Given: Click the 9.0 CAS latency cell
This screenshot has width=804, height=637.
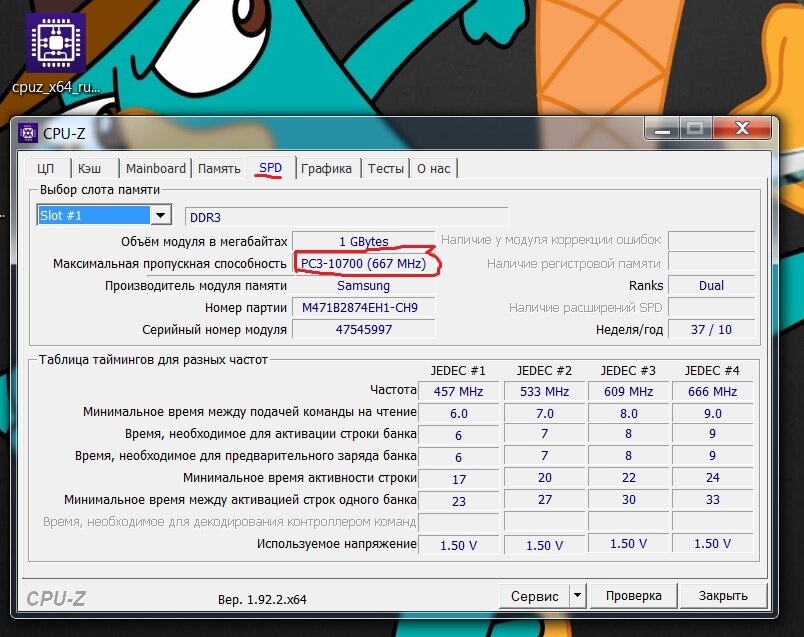Looking at the screenshot, I should point(713,413).
